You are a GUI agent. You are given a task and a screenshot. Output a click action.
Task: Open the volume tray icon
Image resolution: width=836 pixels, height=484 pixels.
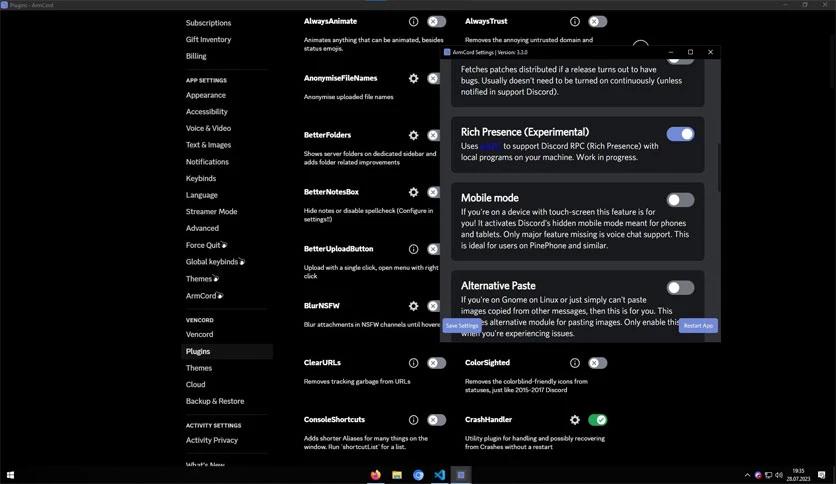[778, 475]
